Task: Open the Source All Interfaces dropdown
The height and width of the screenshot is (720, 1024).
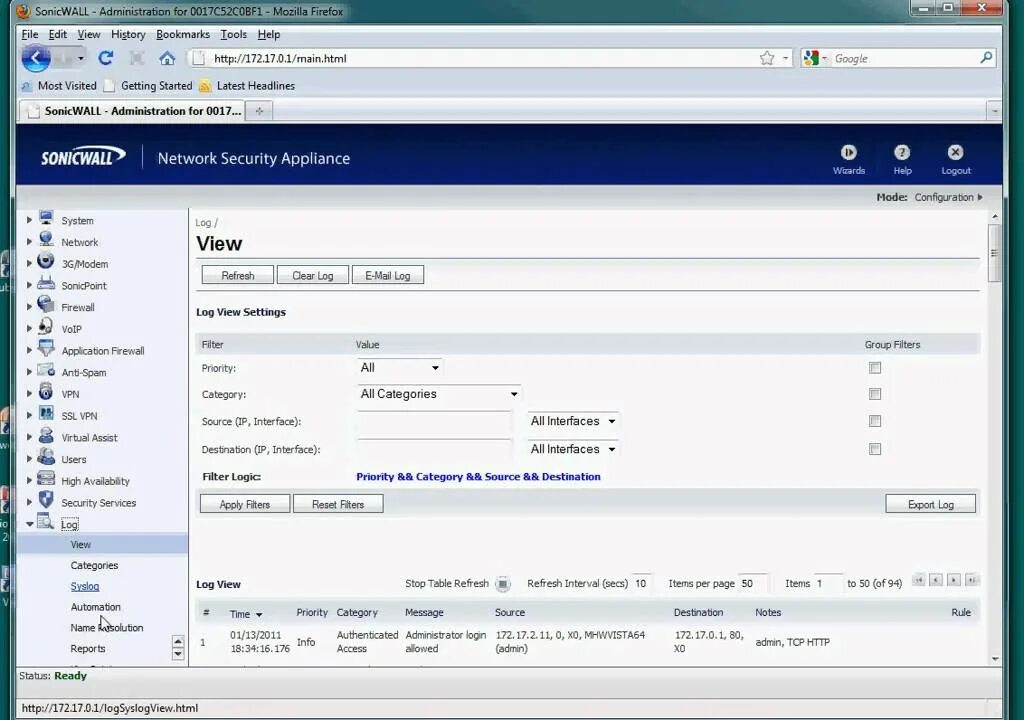Action: pyautogui.click(x=573, y=421)
